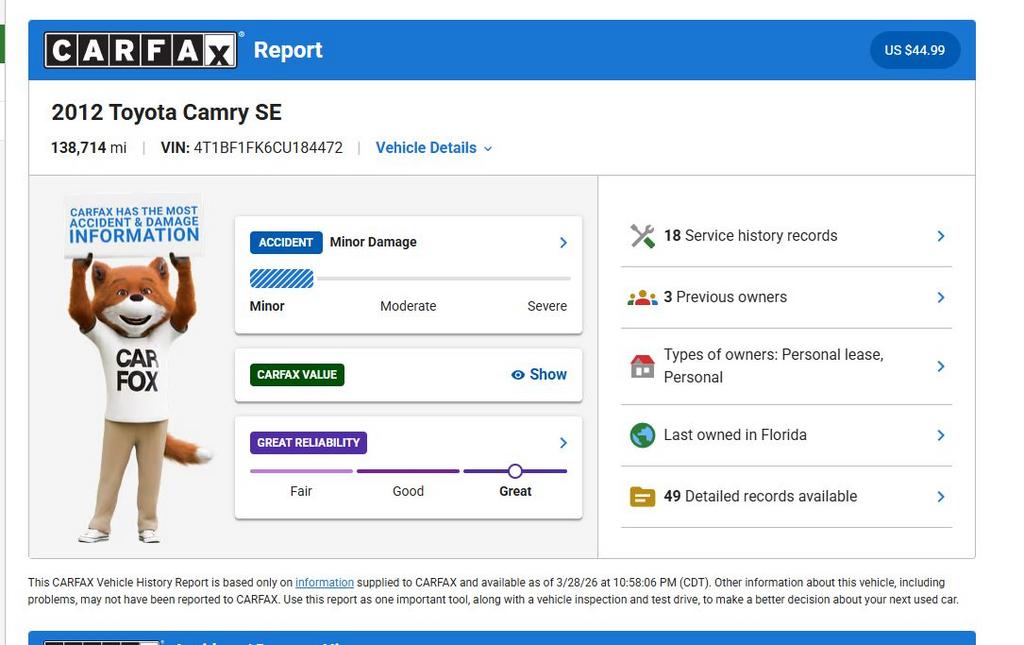Select the previous owners people icon

click(x=641, y=297)
